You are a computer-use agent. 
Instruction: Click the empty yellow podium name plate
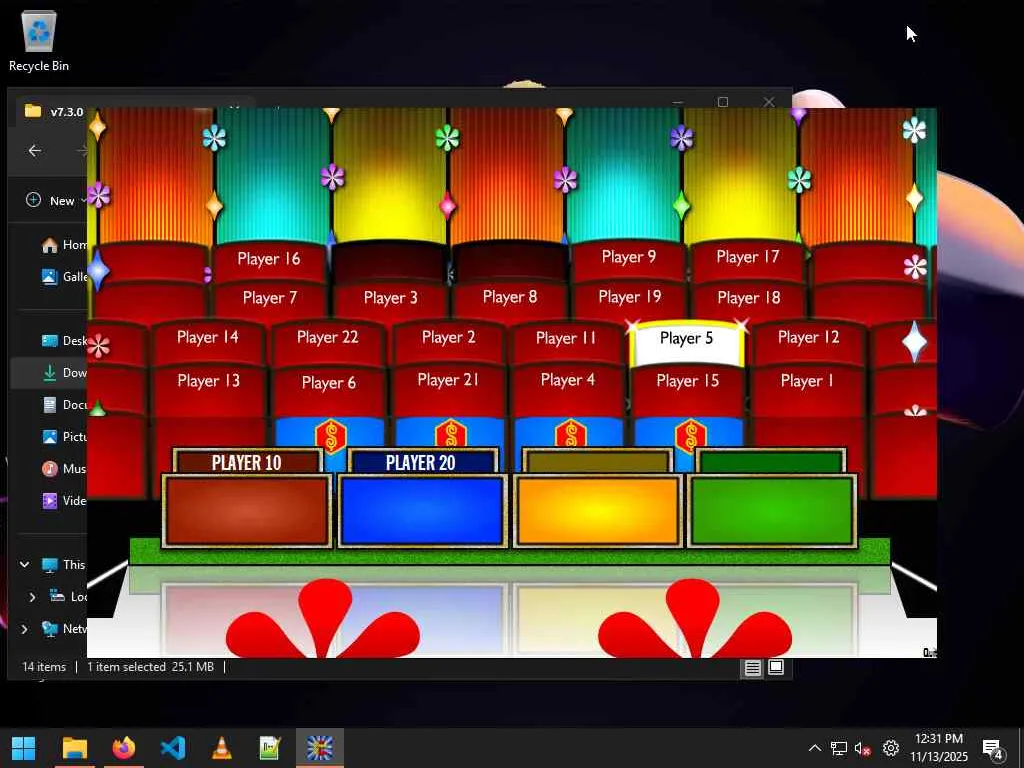(x=598, y=462)
